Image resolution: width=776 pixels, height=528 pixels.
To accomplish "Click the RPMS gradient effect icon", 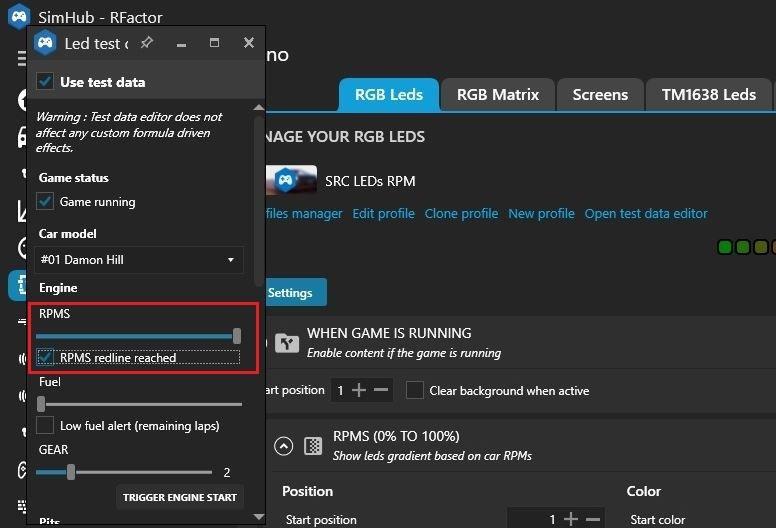I will [313, 446].
